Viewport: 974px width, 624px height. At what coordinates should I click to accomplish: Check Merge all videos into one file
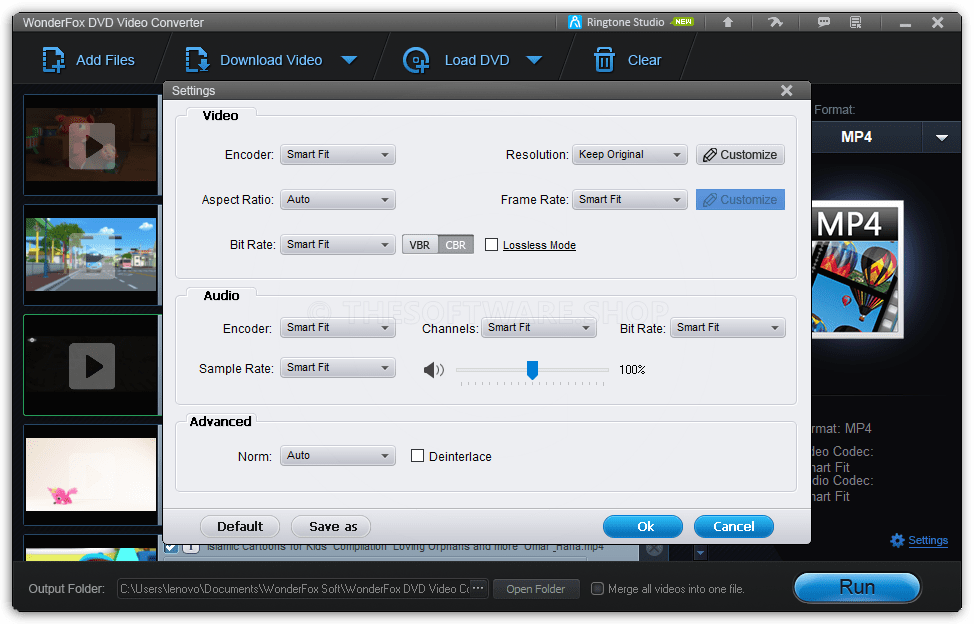tap(597, 588)
